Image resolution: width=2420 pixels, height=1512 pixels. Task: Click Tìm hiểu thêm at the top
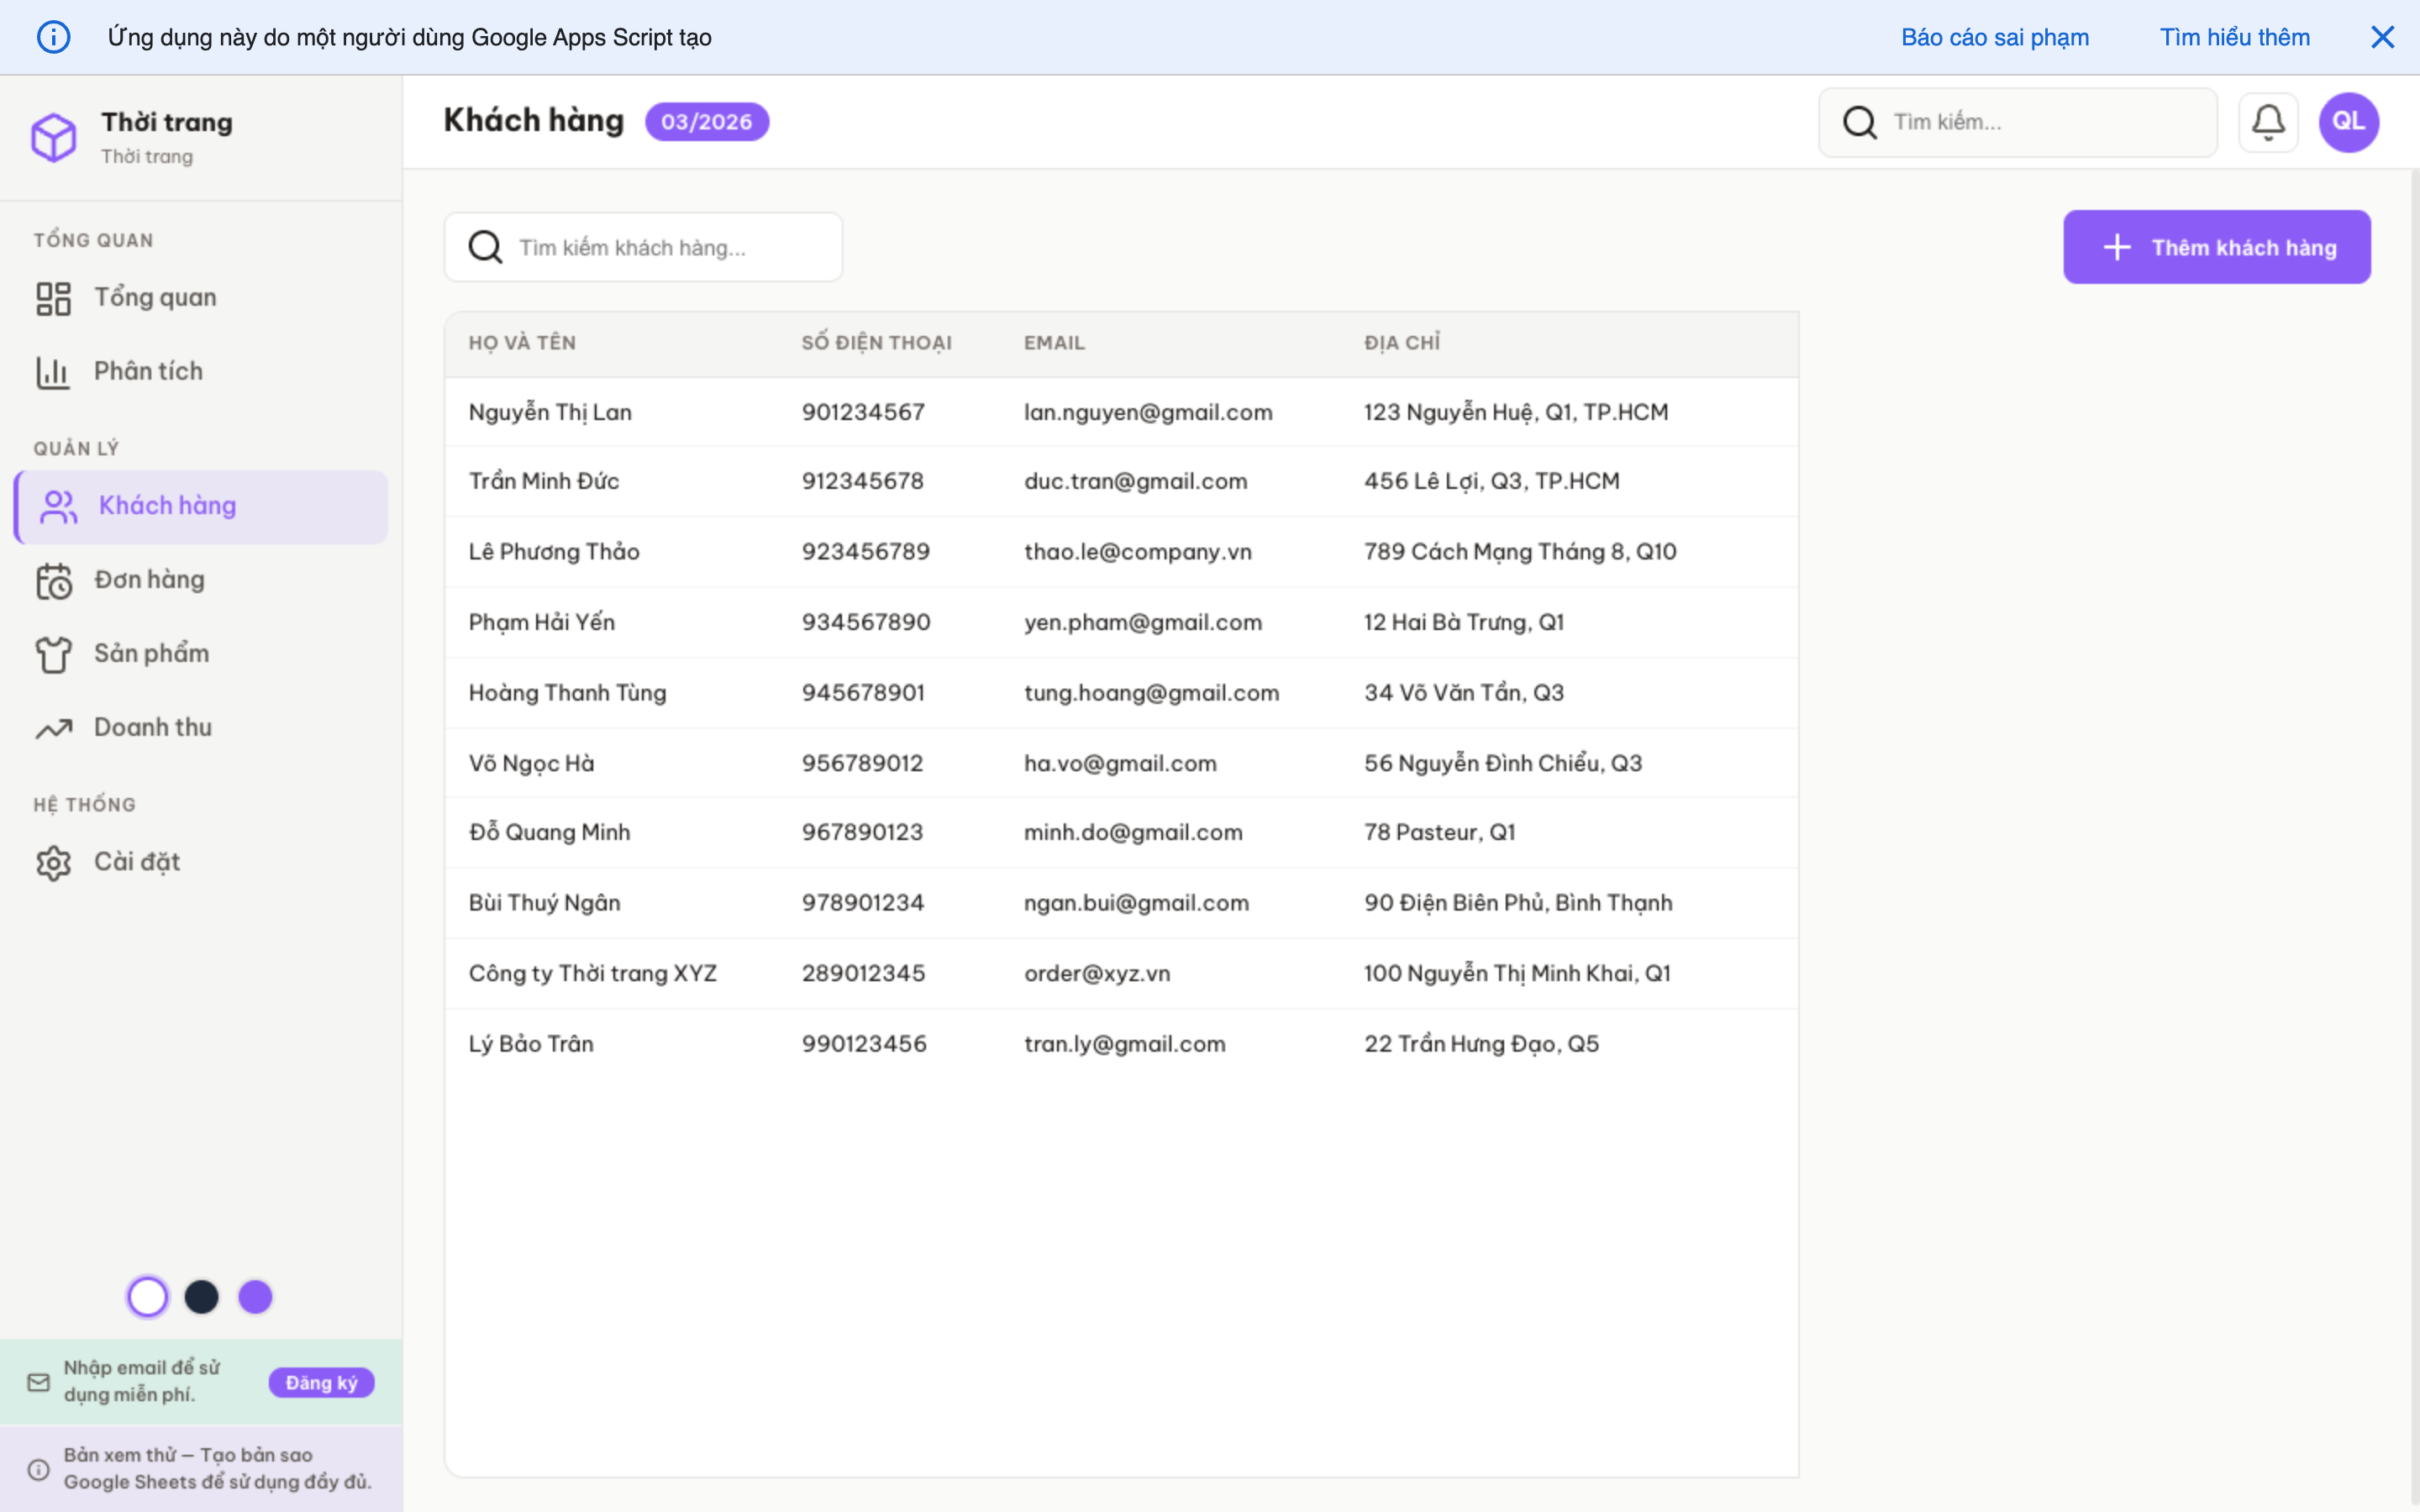pos(2234,37)
